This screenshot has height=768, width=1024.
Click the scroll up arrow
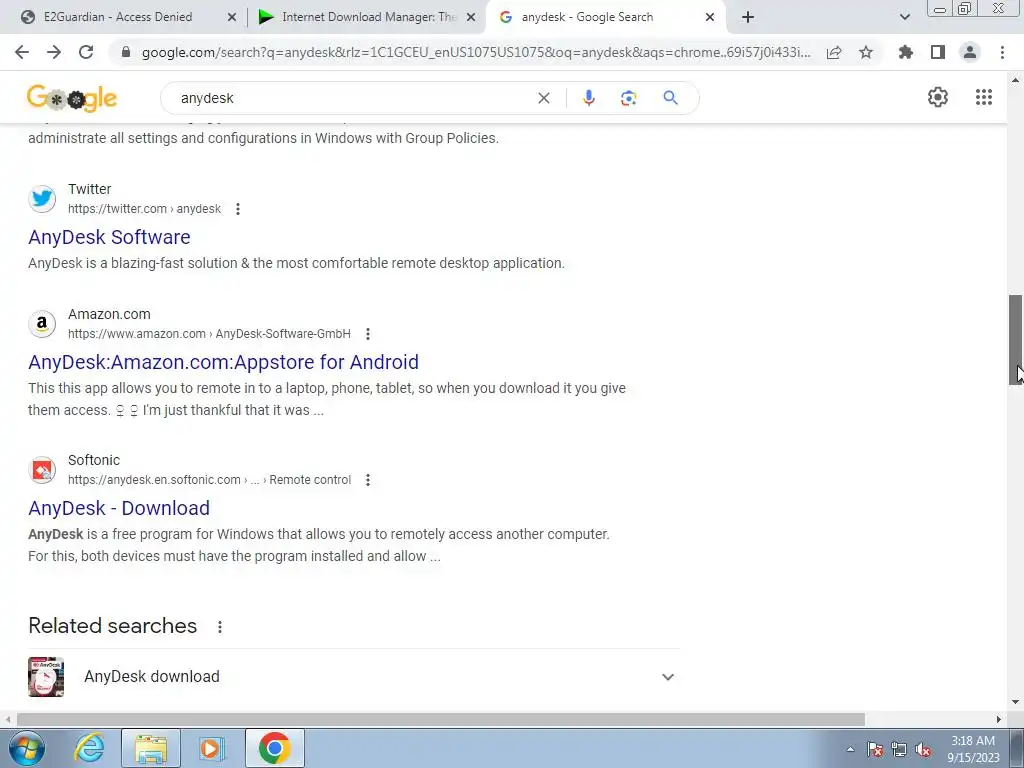point(1015,80)
